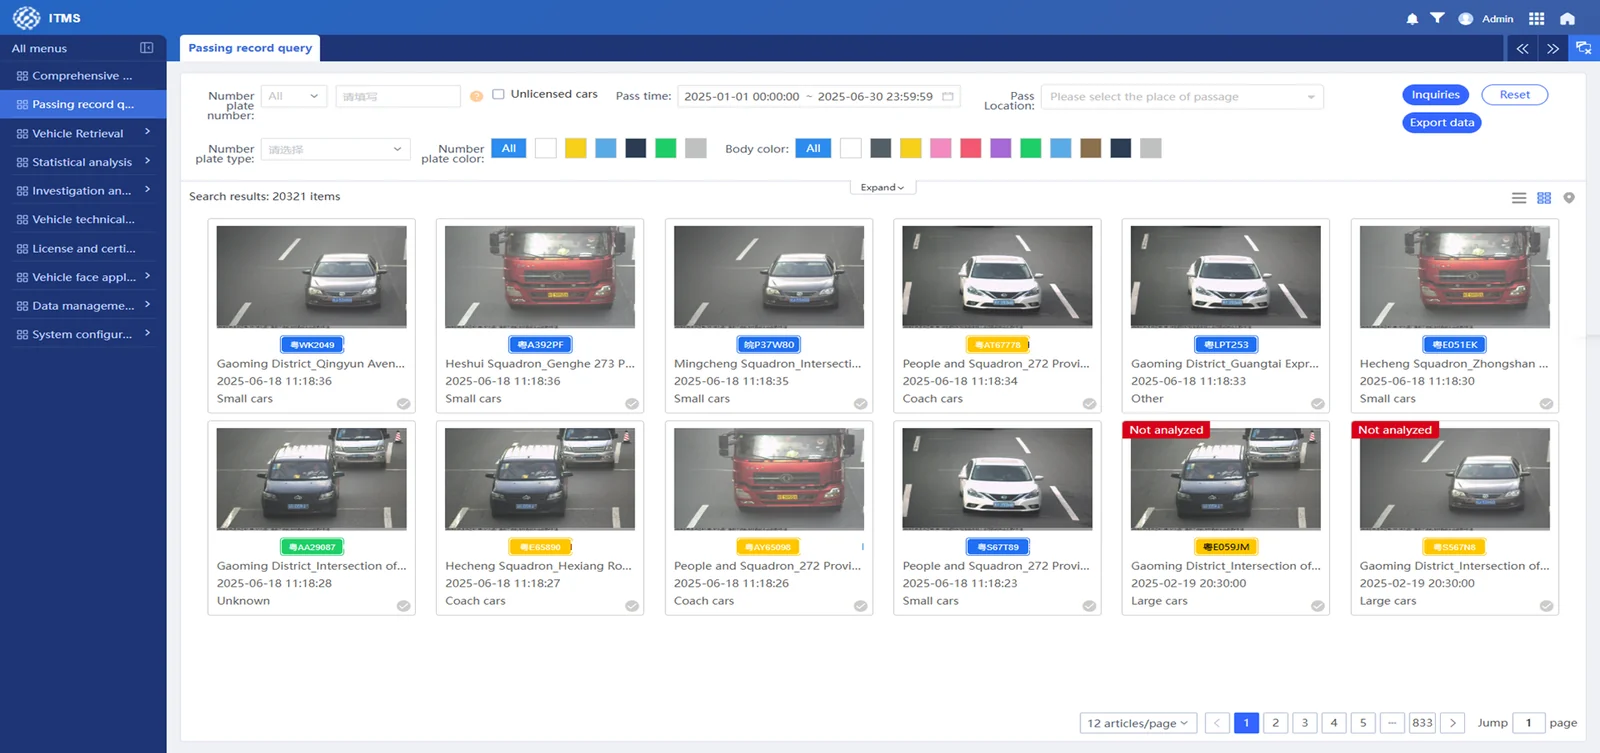Expand the Vehicle face appl... menu
Viewport: 1600px width, 753px height.
pos(83,277)
